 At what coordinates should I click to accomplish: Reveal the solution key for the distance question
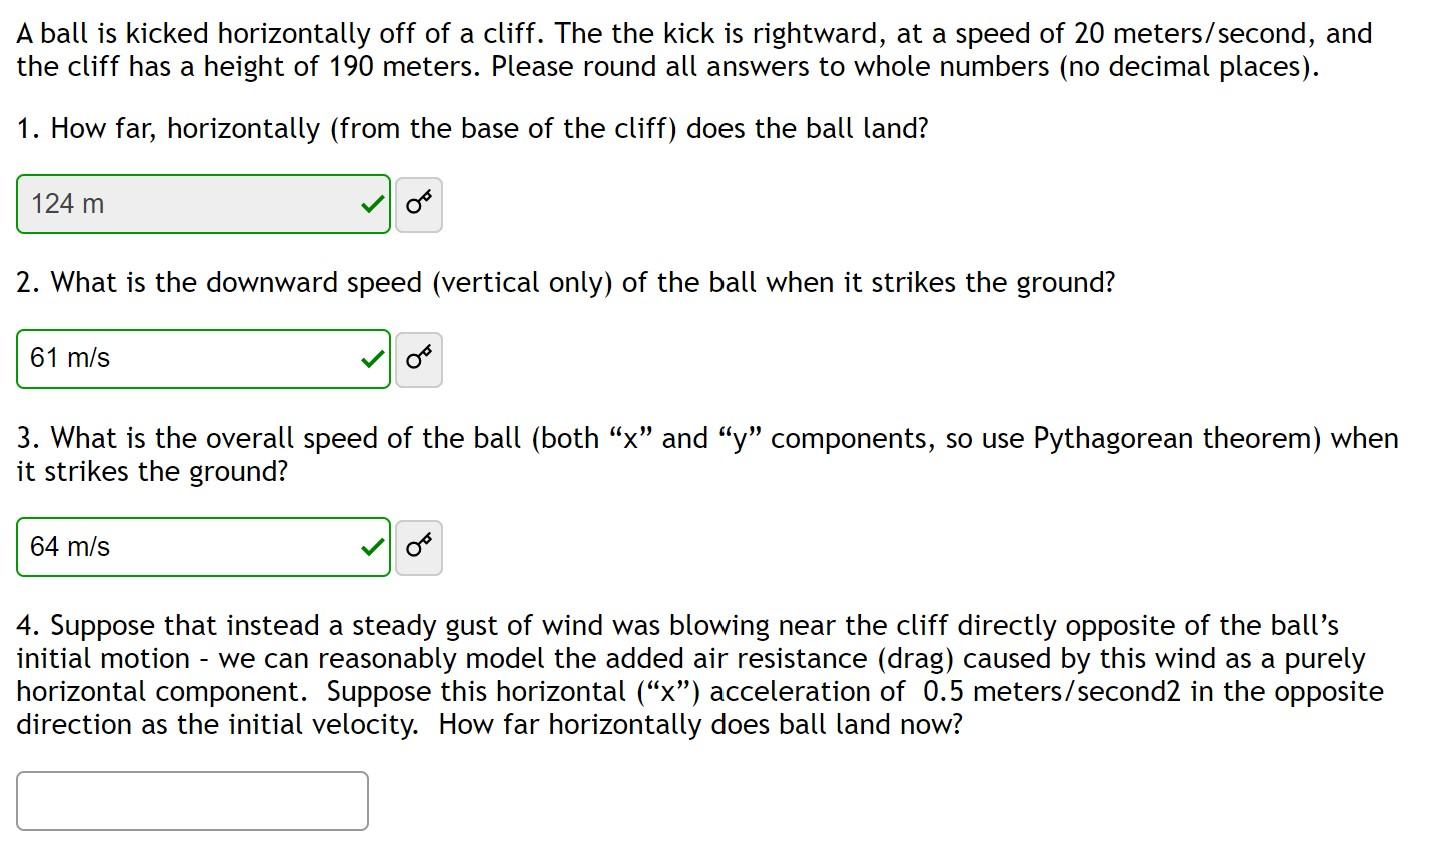418,203
